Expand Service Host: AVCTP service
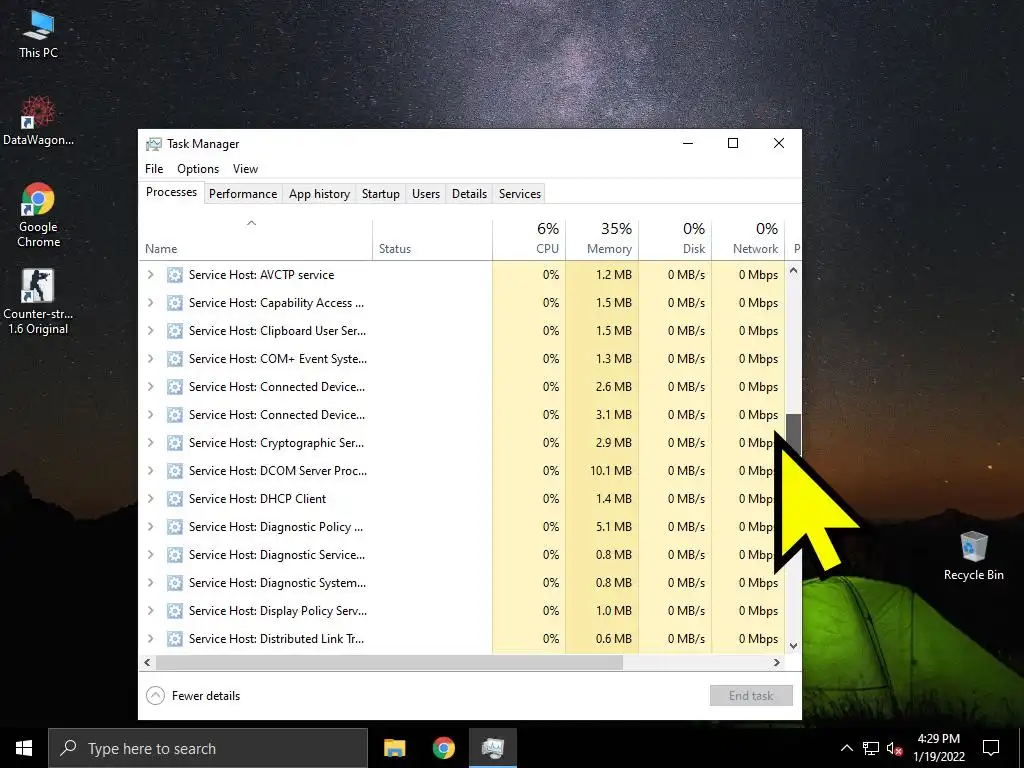1024x768 pixels. pyautogui.click(x=150, y=275)
